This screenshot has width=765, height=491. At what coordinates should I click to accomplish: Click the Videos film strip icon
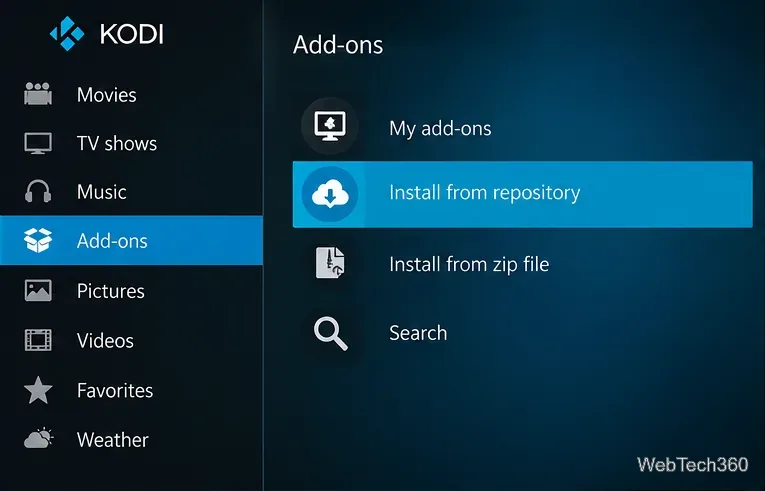tap(38, 340)
